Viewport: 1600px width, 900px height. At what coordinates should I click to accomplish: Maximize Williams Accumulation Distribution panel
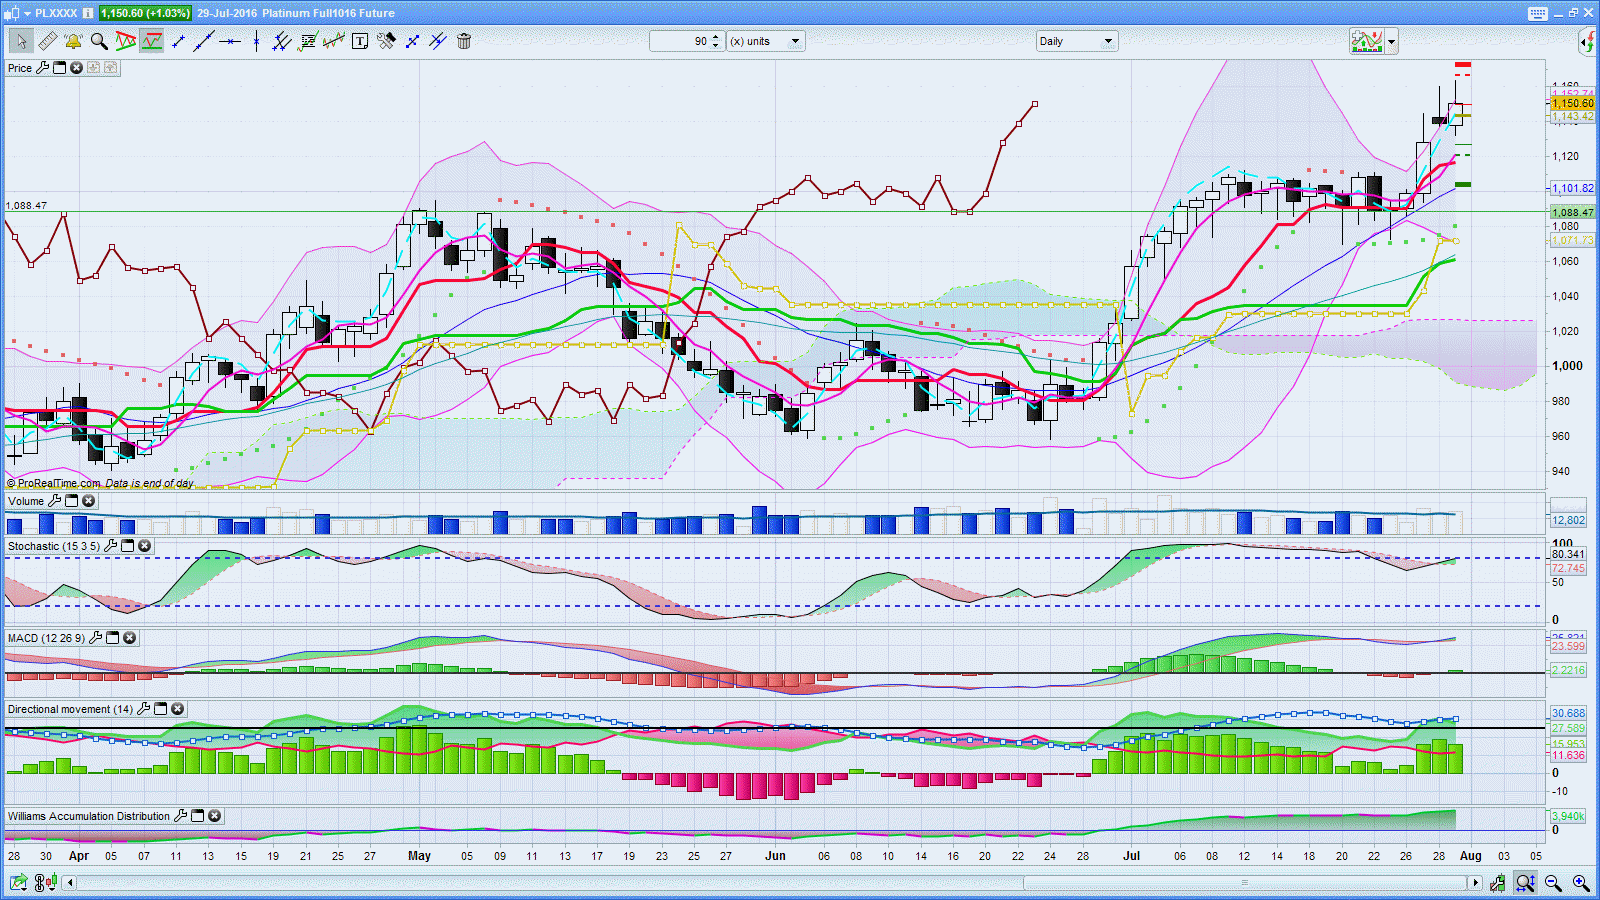[x=198, y=816]
